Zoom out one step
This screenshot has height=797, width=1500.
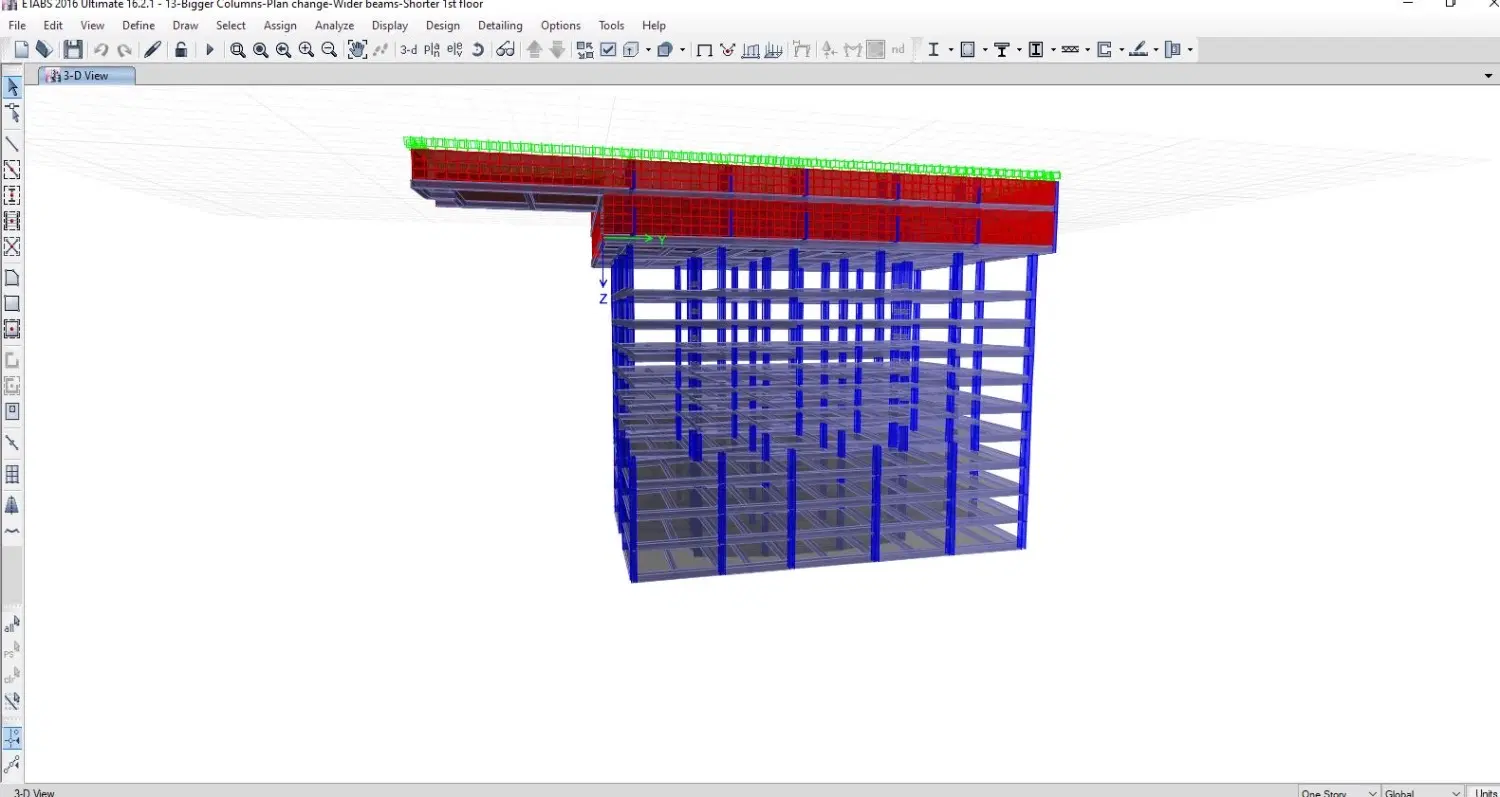coord(329,50)
